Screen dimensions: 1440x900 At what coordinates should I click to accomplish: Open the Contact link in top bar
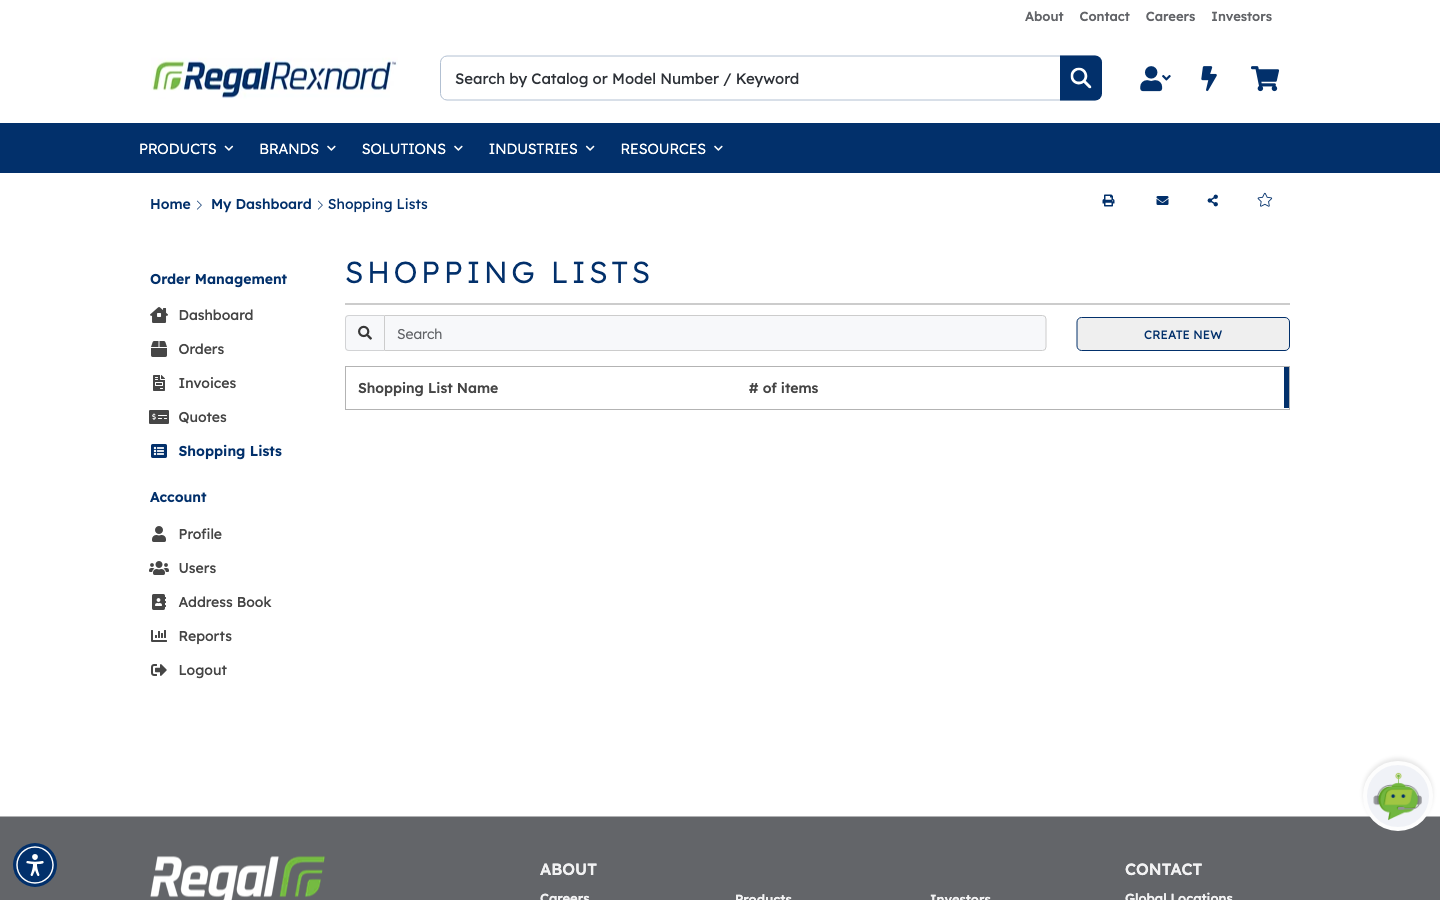tap(1104, 16)
